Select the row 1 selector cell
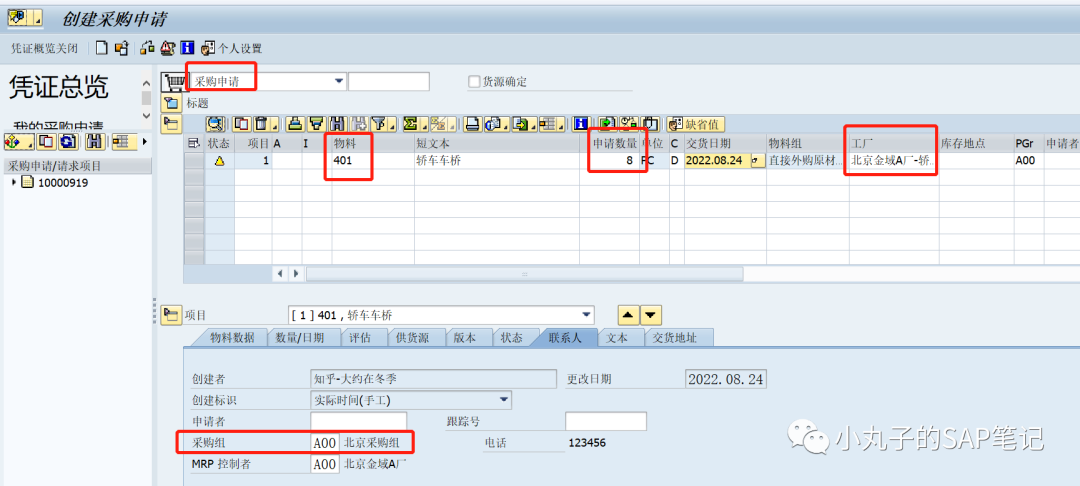The height and width of the screenshot is (486, 1080). point(194,160)
